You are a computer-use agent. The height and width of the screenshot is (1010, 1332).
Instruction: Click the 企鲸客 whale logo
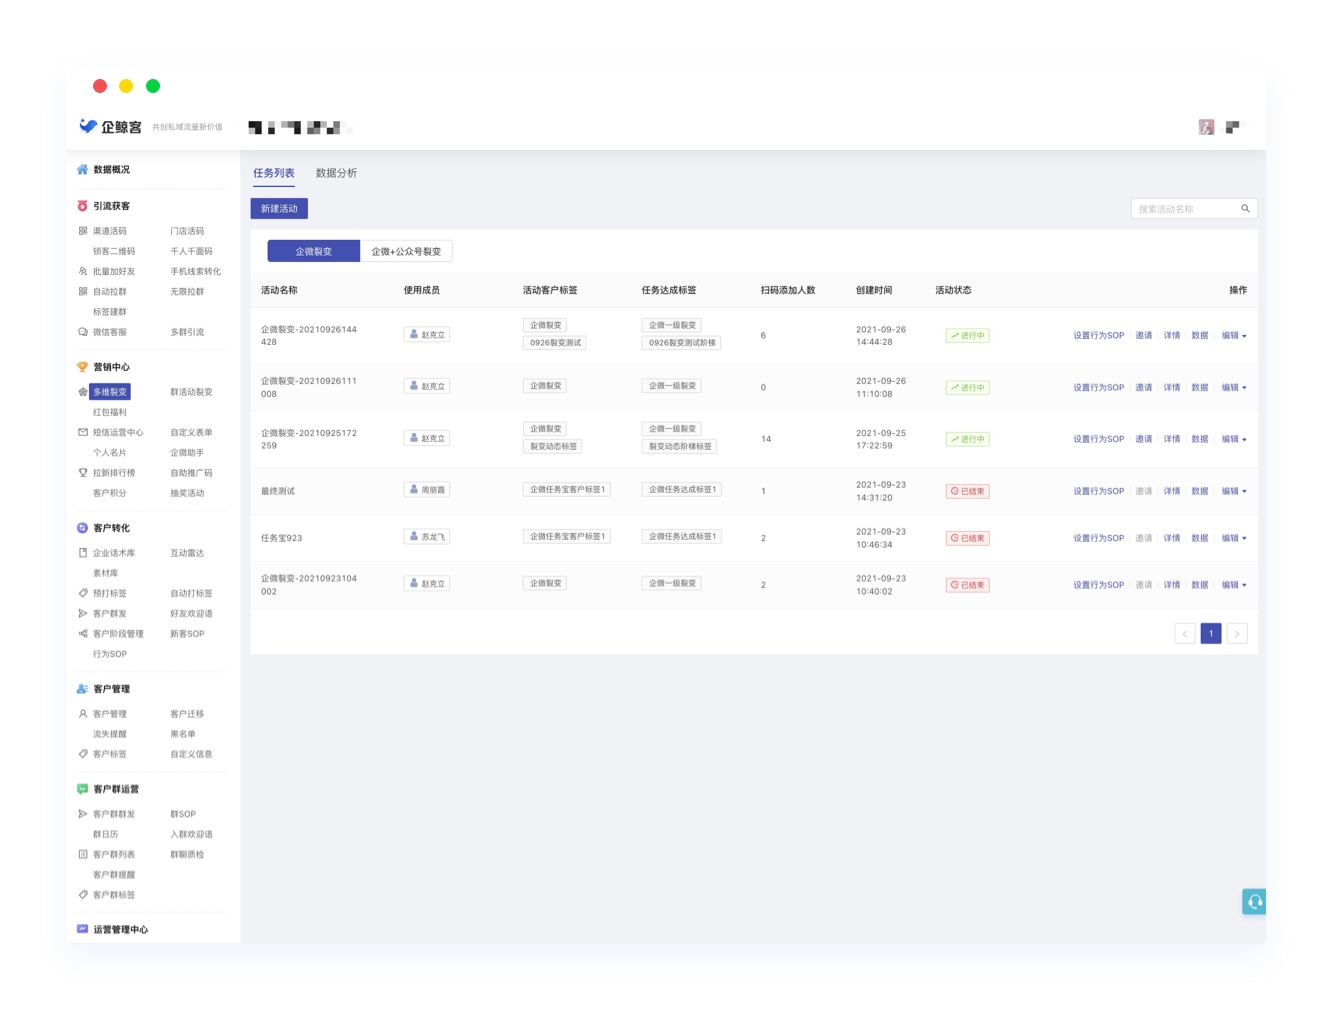click(88, 126)
